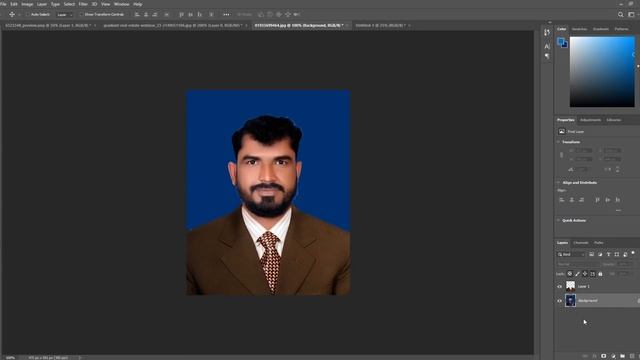
Task: Click align top edges in Properties
Action: (597, 200)
